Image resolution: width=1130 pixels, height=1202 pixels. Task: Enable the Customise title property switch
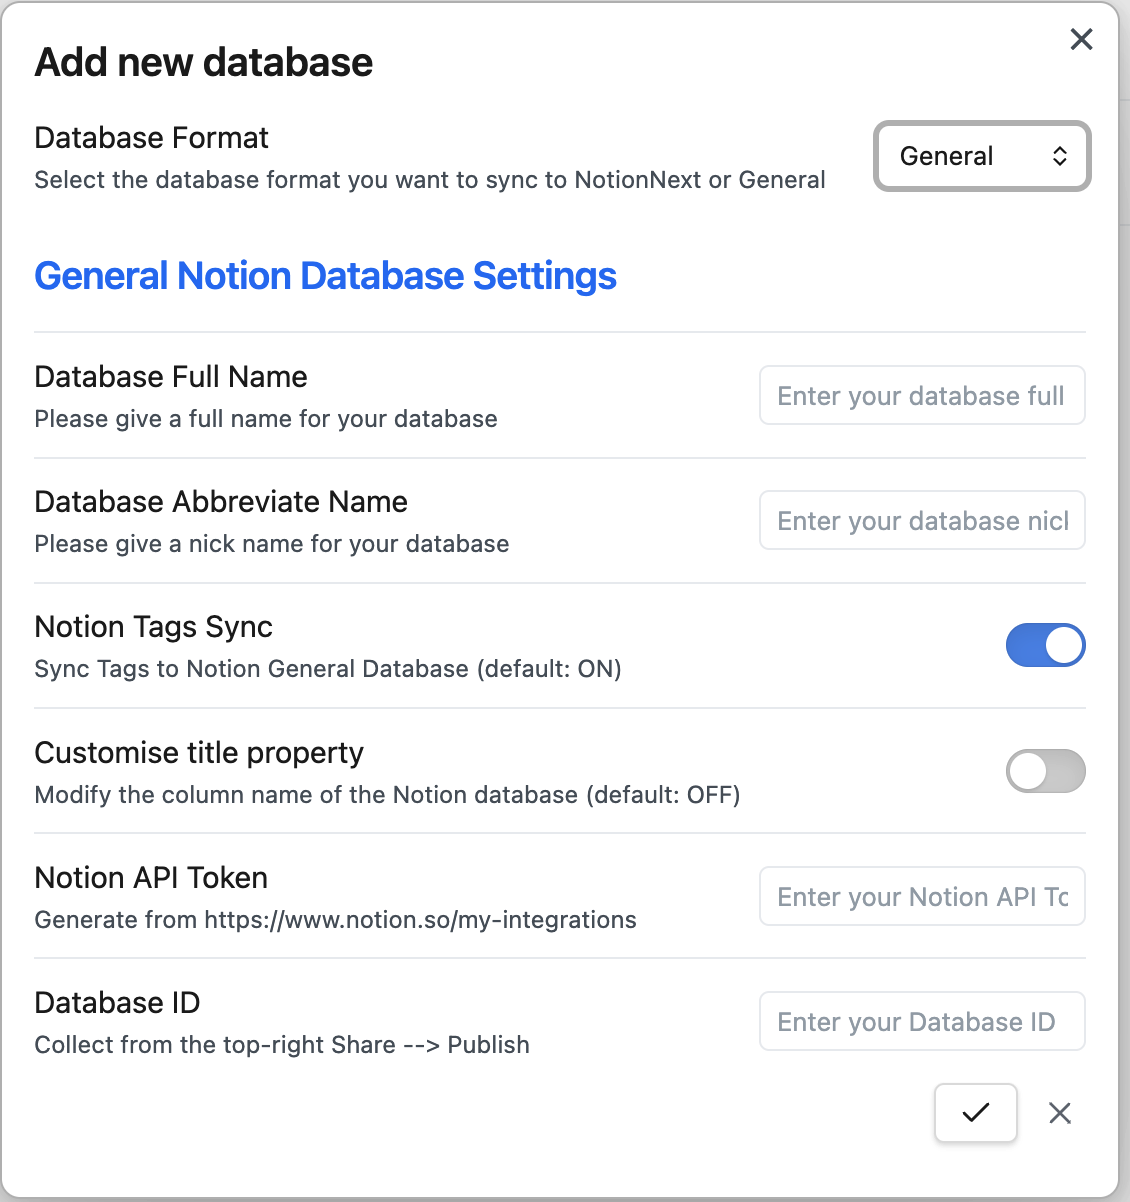pos(1045,771)
